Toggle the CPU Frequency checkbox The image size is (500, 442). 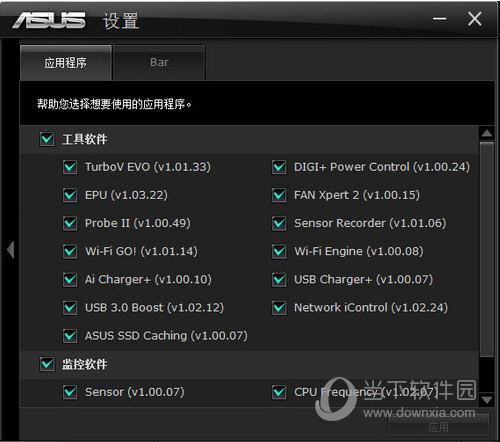pyautogui.click(x=279, y=392)
